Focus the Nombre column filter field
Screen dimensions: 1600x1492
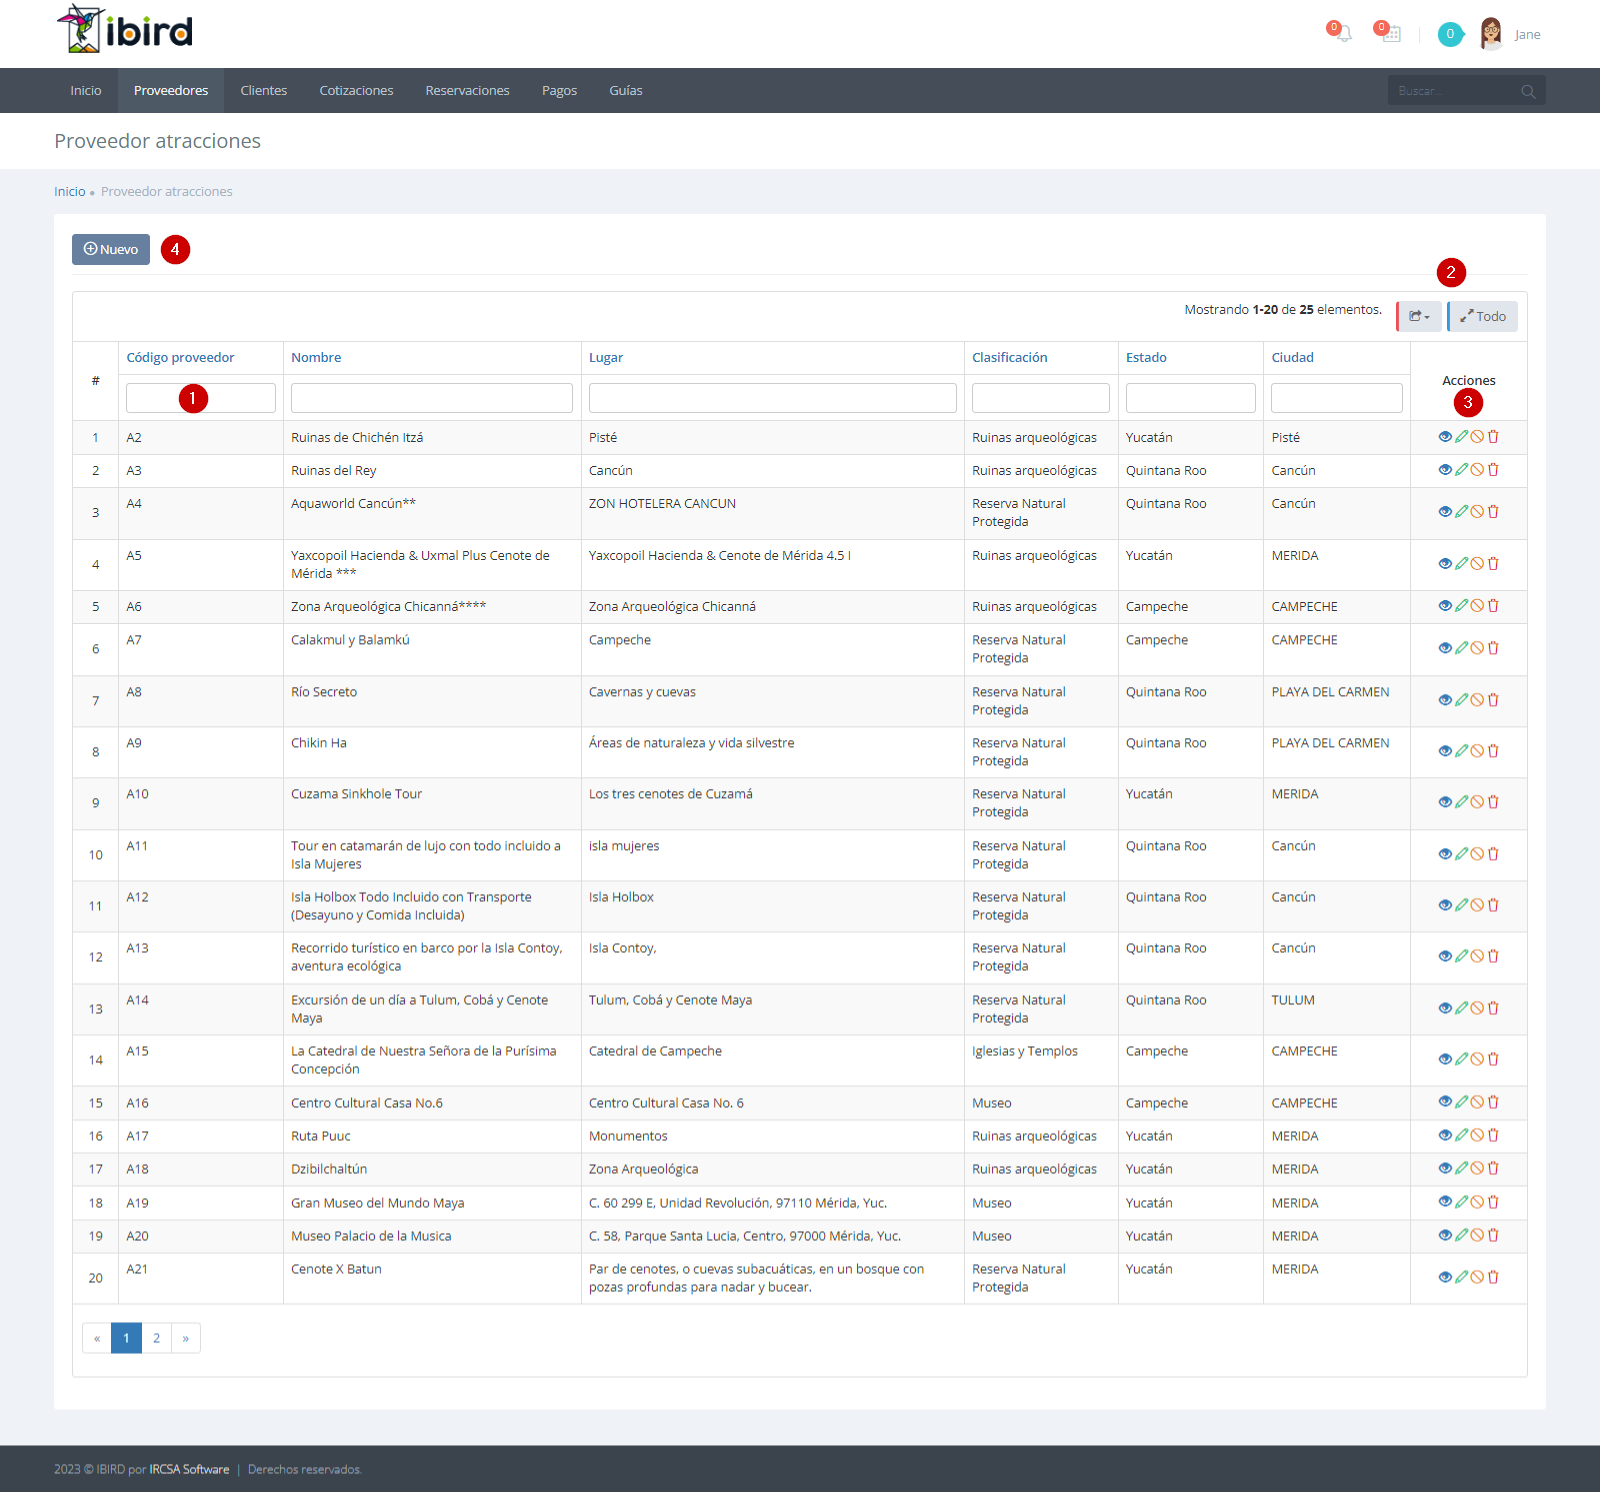coord(432,398)
